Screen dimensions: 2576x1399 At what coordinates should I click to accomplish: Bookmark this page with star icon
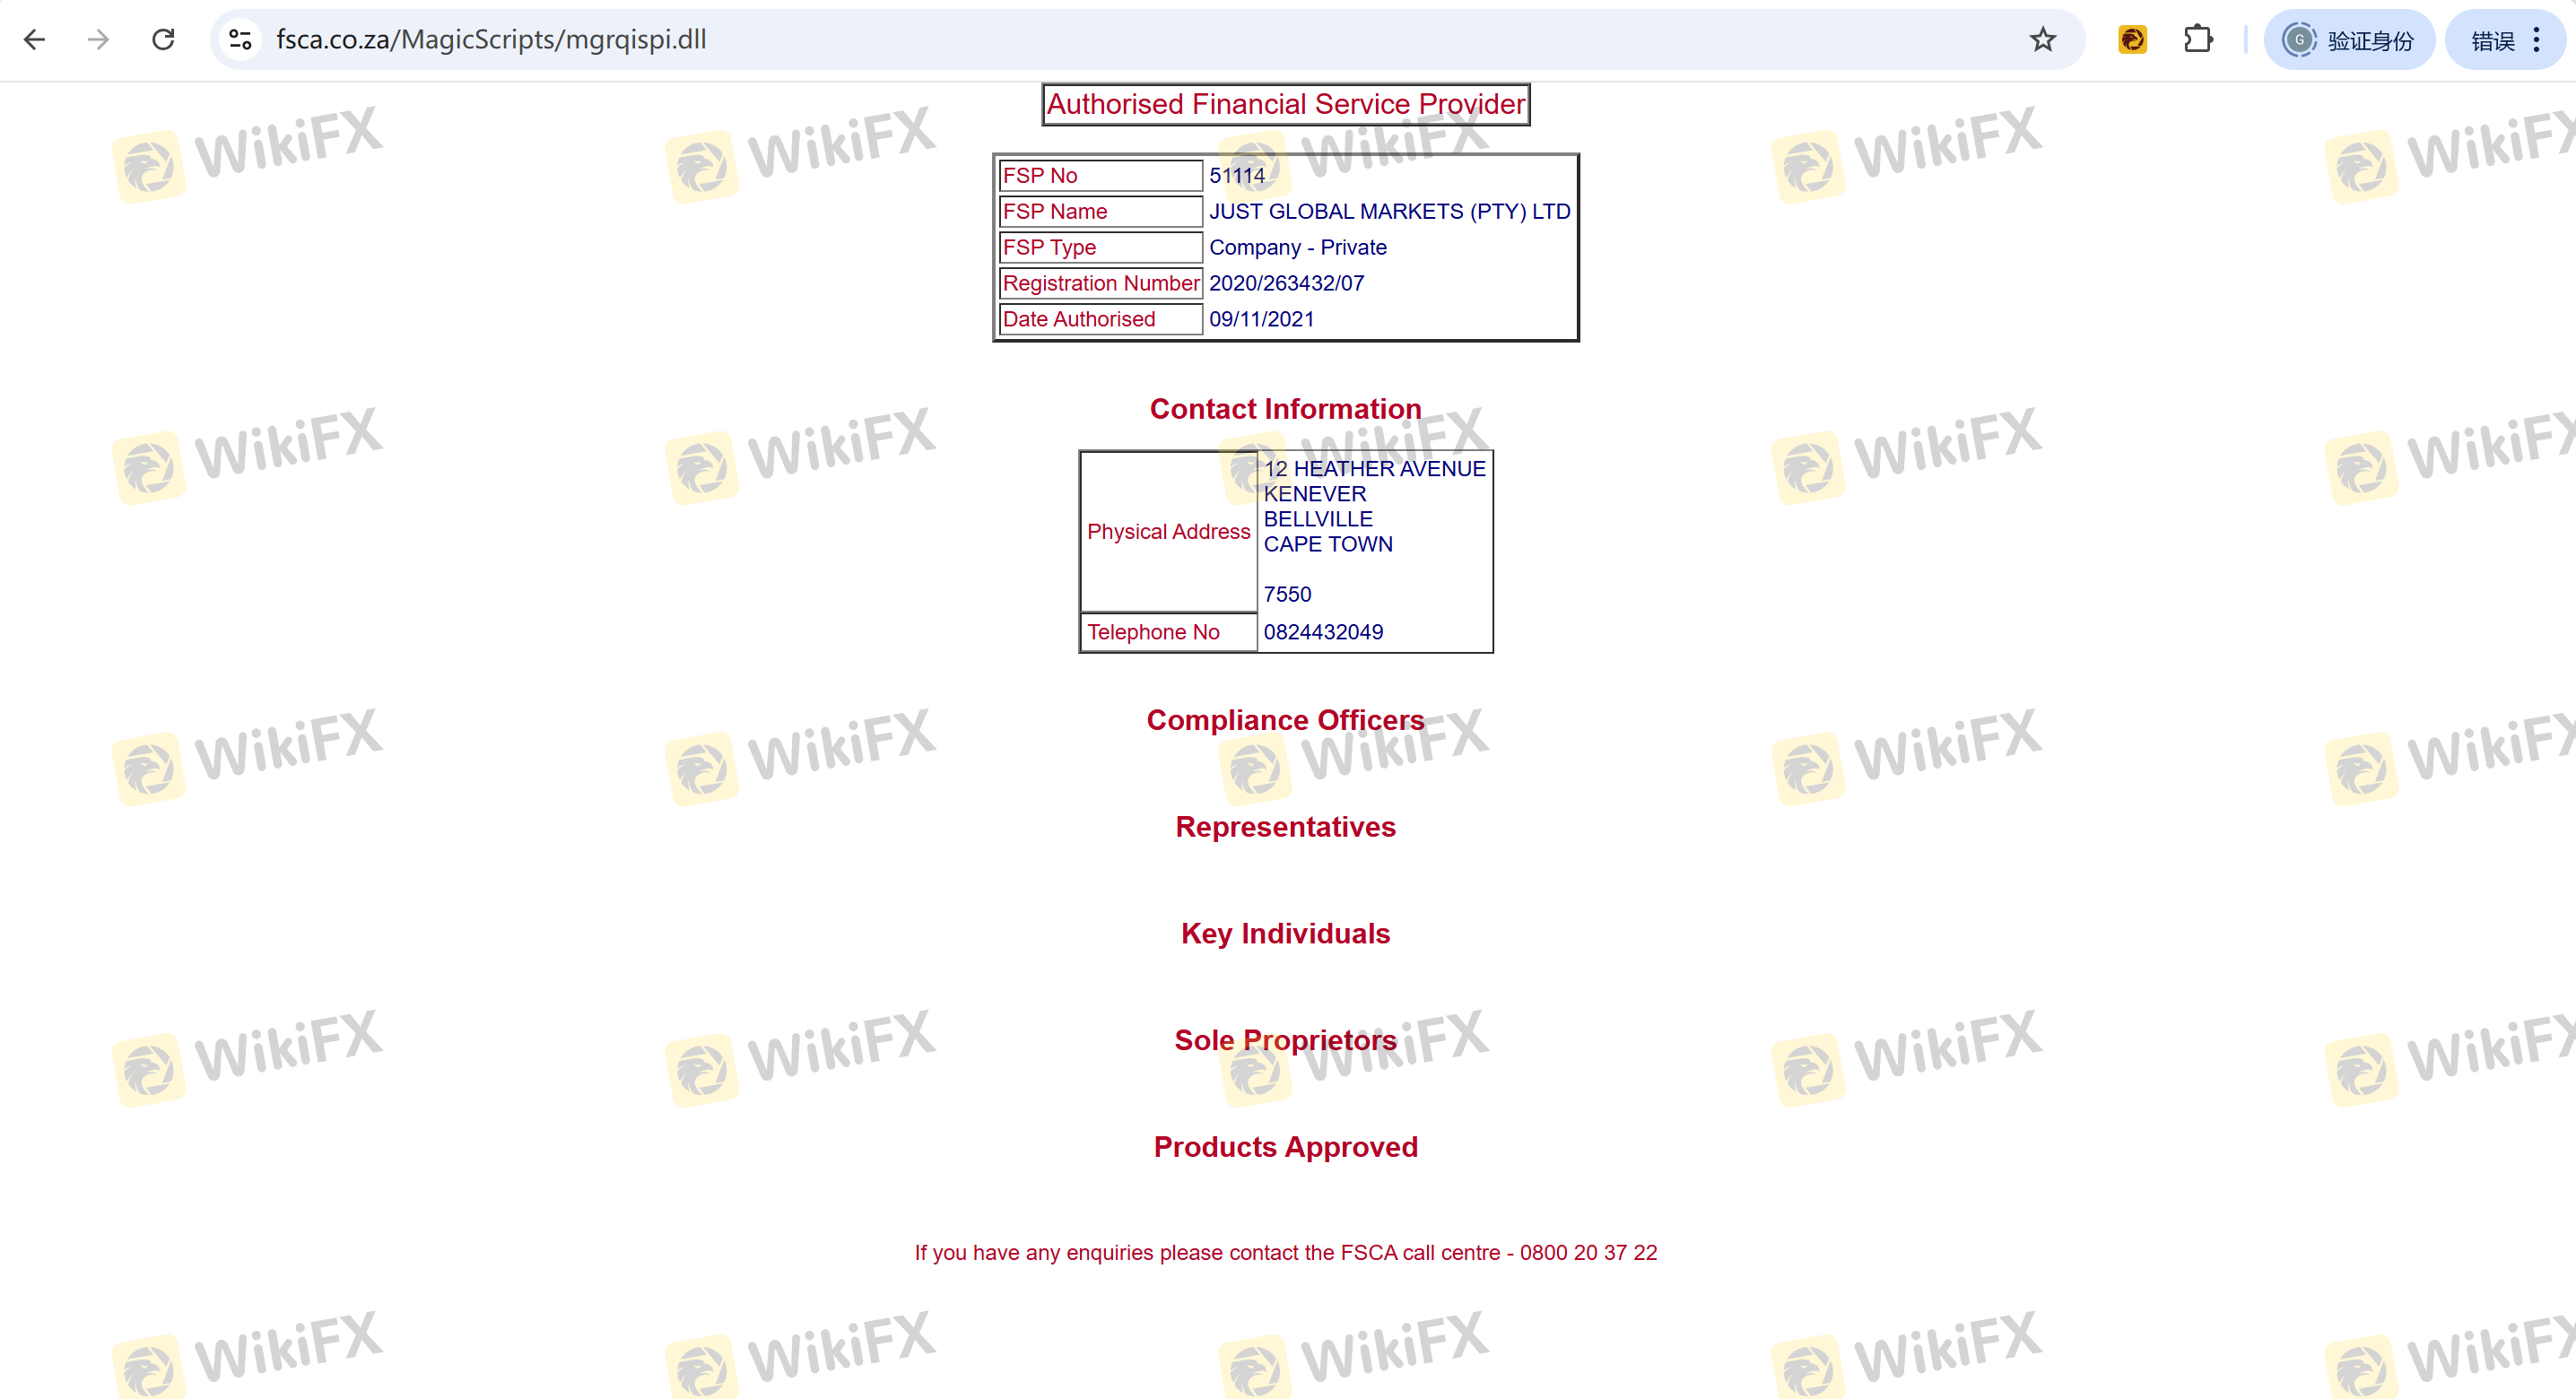point(2042,40)
